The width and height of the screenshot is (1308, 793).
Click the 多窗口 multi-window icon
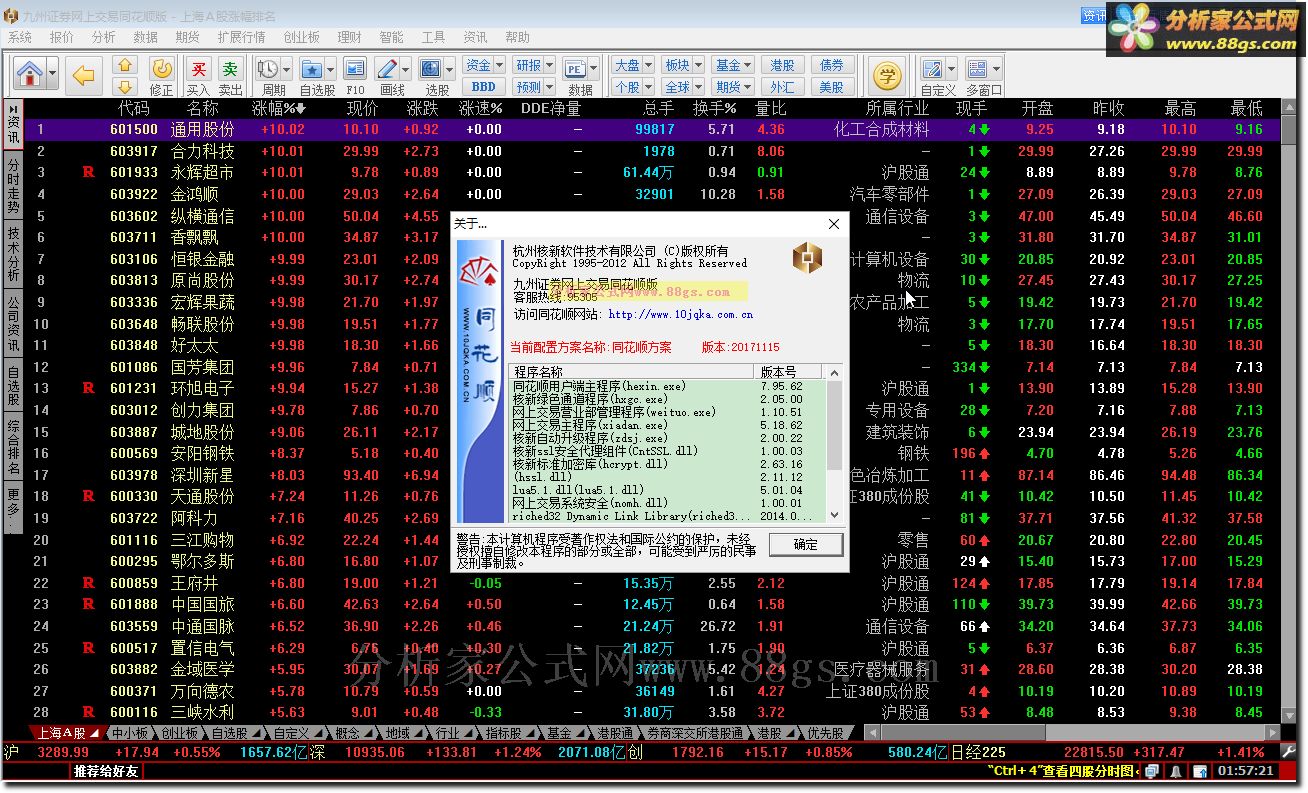978,69
